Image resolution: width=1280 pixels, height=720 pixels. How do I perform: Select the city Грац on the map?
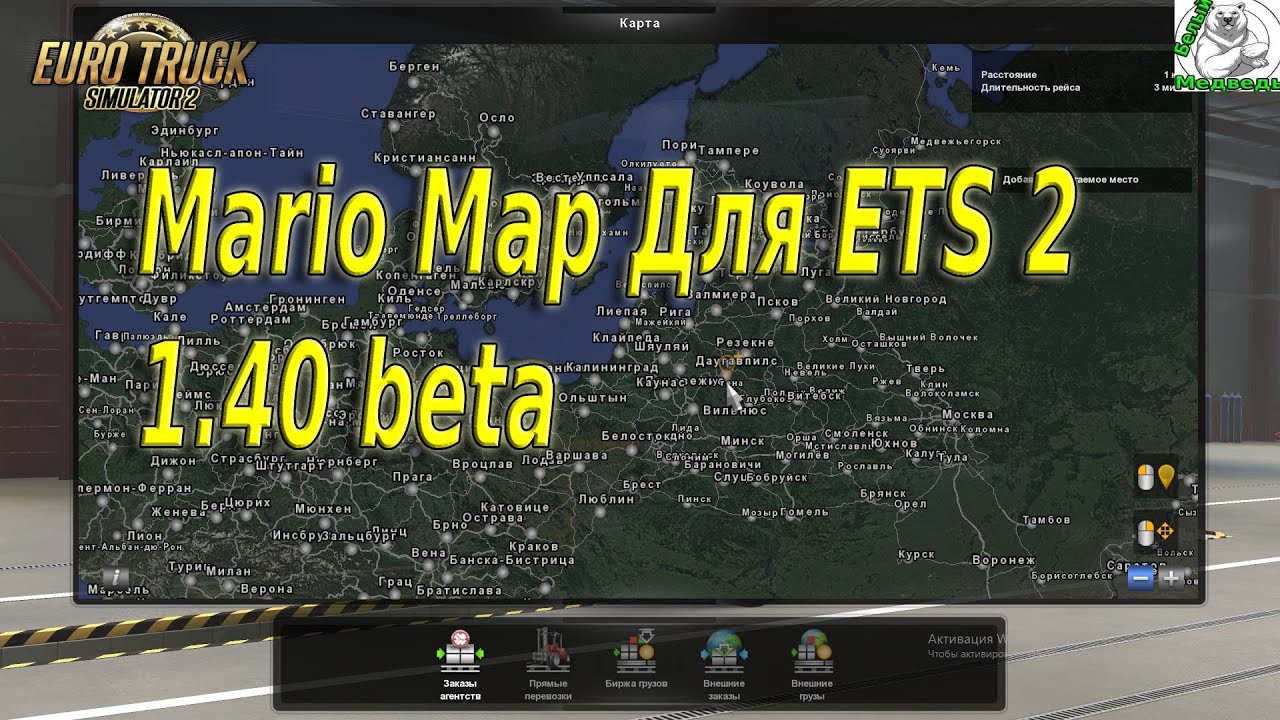[x=395, y=581]
